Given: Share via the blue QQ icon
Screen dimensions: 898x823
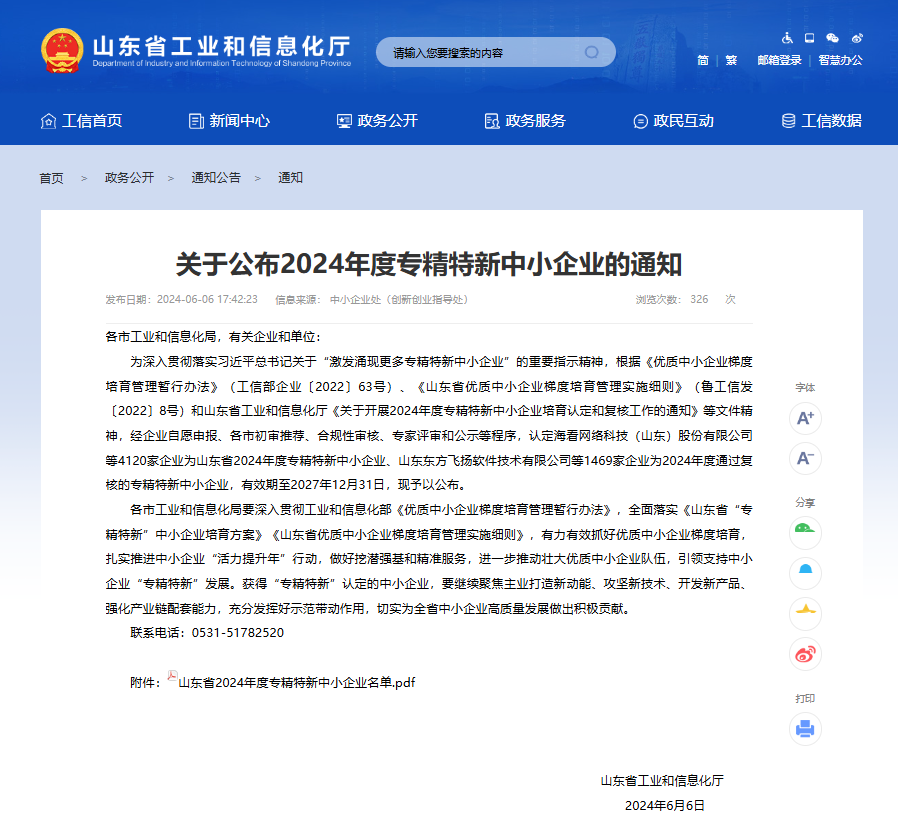Looking at the screenshot, I should 805,571.
